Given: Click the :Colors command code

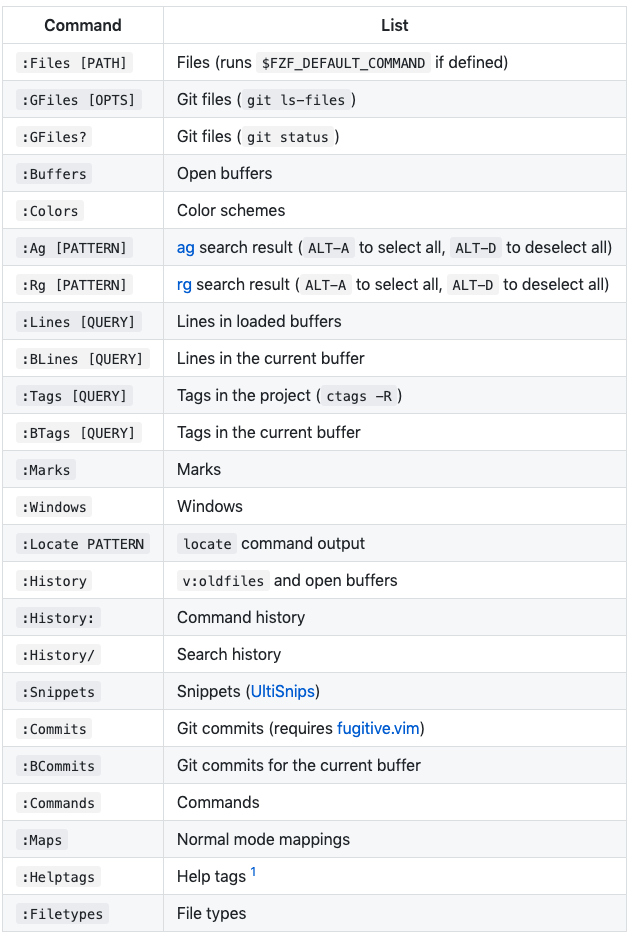Looking at the screenshot, I should pos(50,211).
